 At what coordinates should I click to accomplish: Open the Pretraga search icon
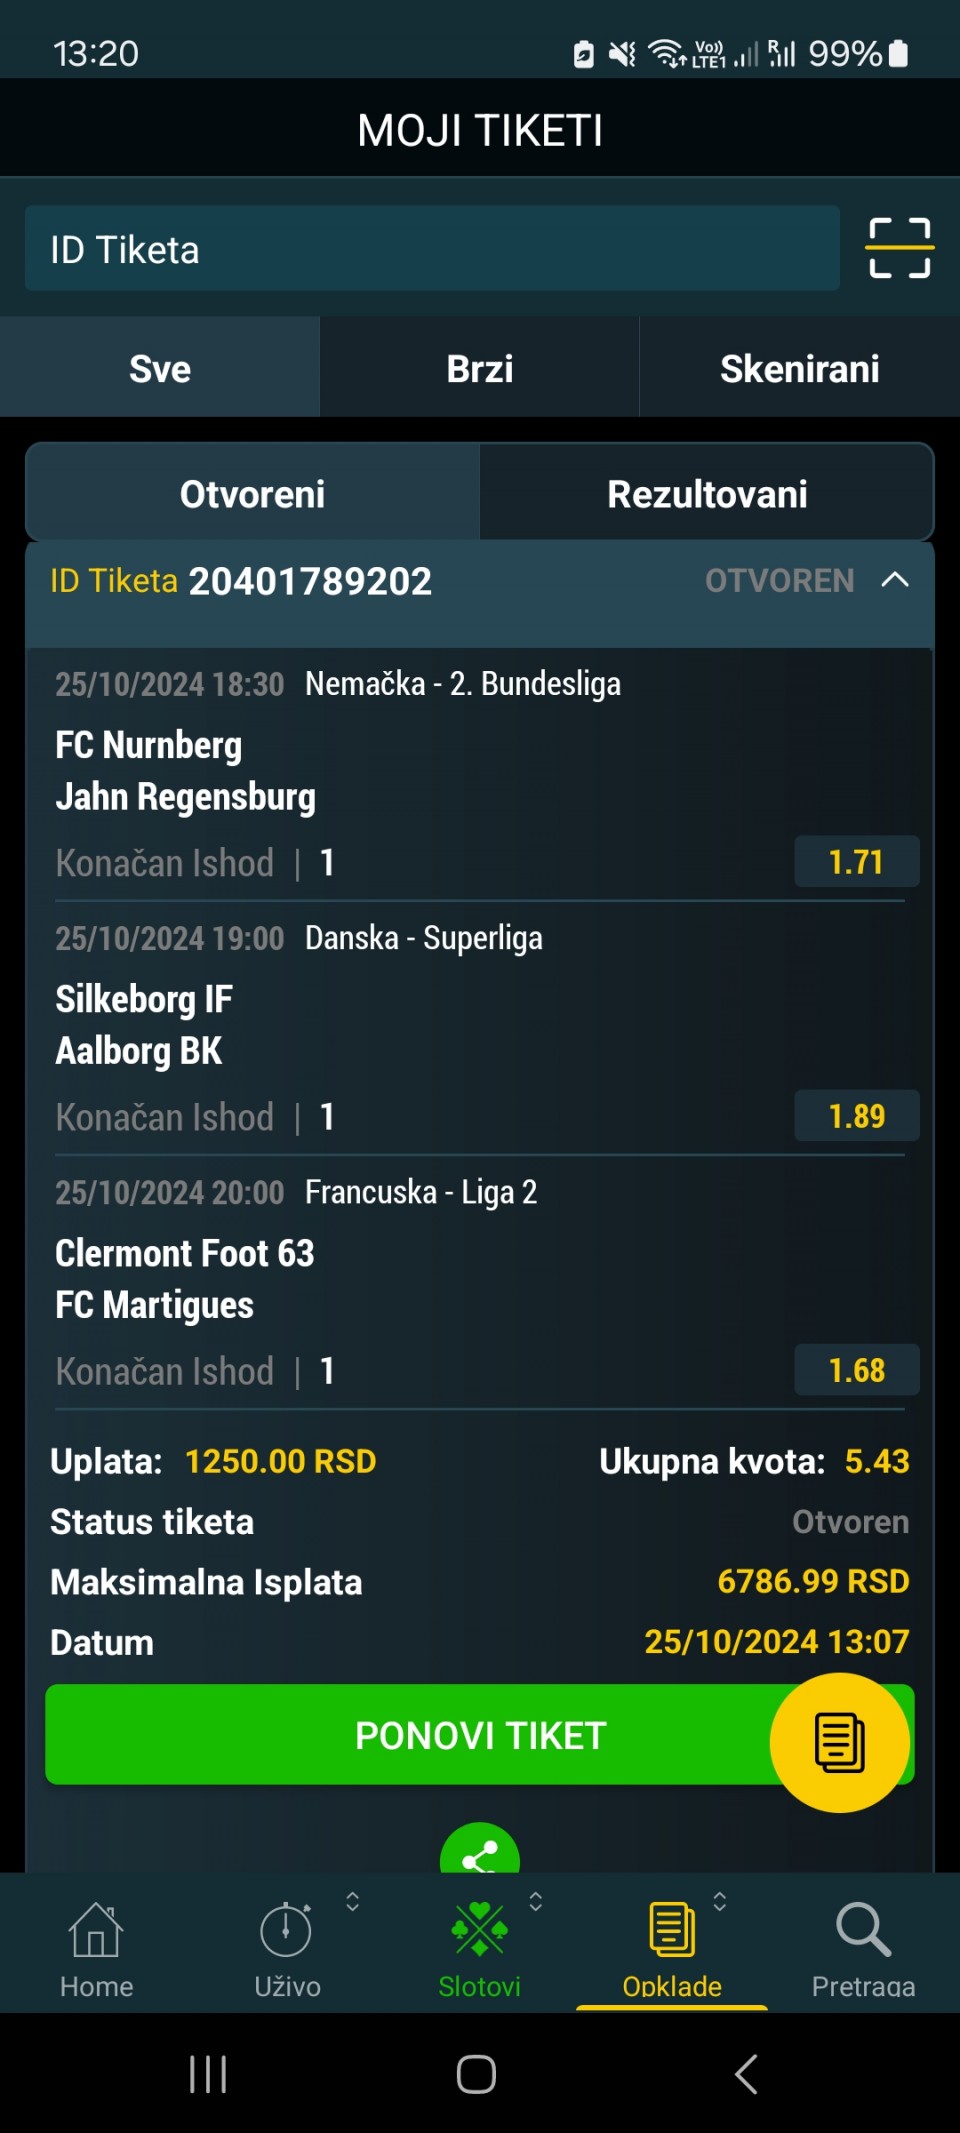[863, 1929]
